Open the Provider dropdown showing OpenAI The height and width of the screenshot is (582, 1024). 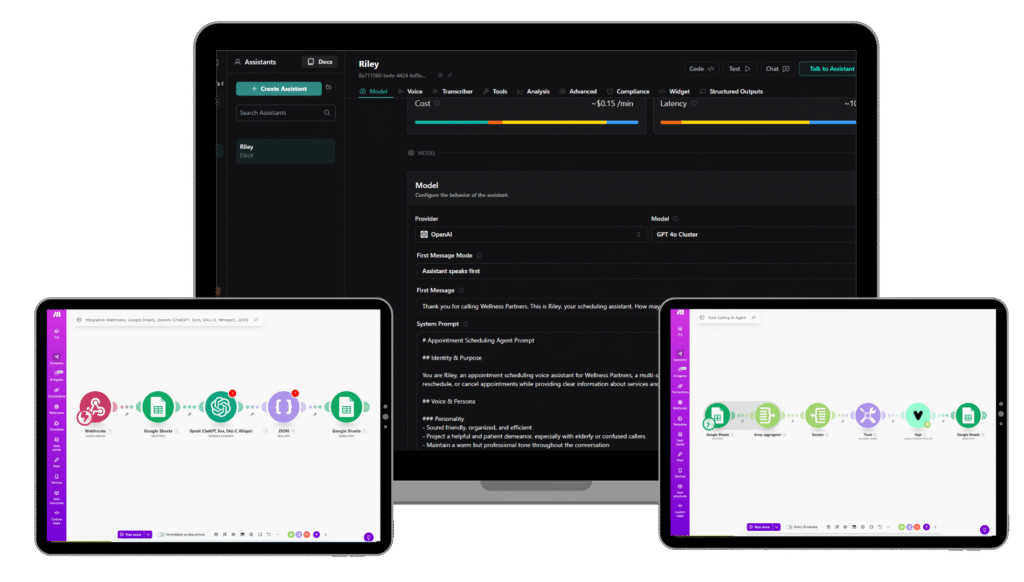530,234
